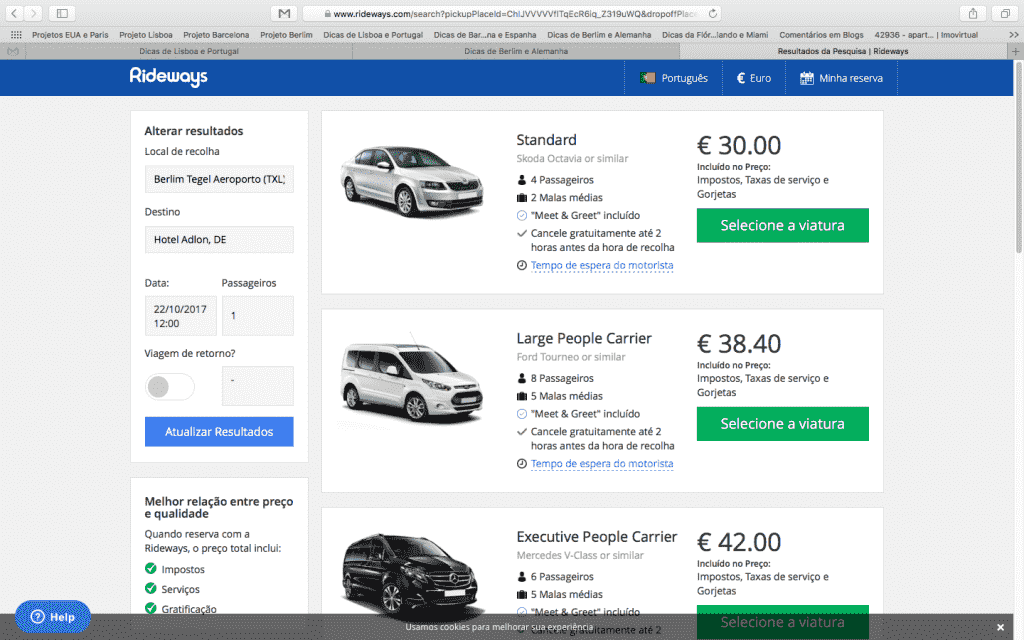The image size is (1024, 640).
Task: Click the Large People Carrier person icon
Action: tap(522, 378)
